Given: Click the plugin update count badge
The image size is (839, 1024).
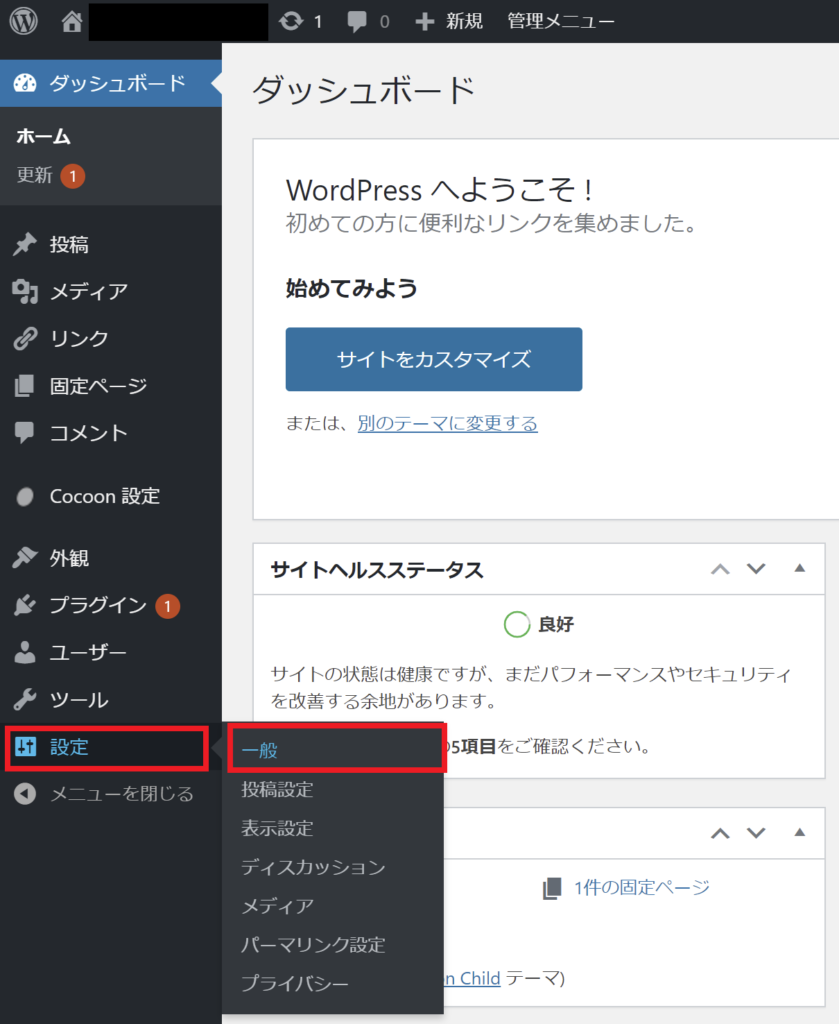Looking at the screenshot, I should tap(168, 606).
